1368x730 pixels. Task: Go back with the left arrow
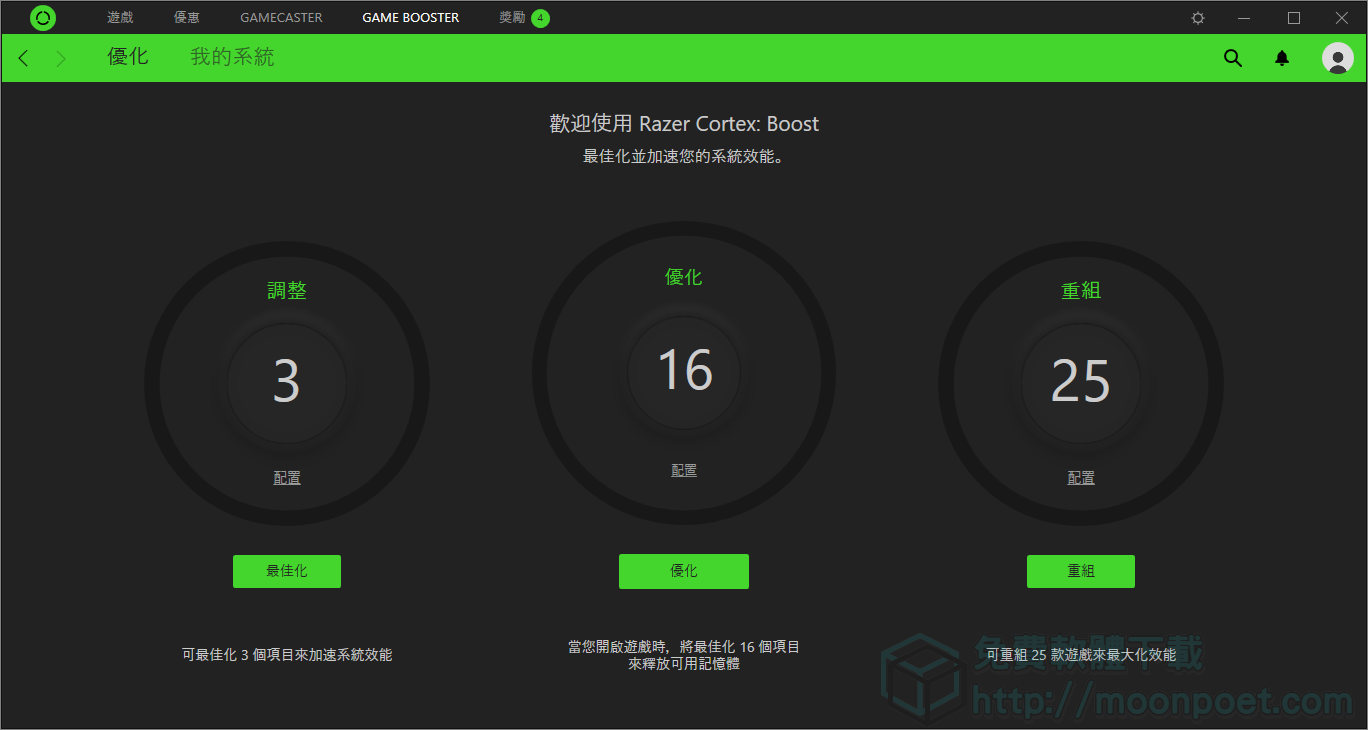[x=24, y=58]
